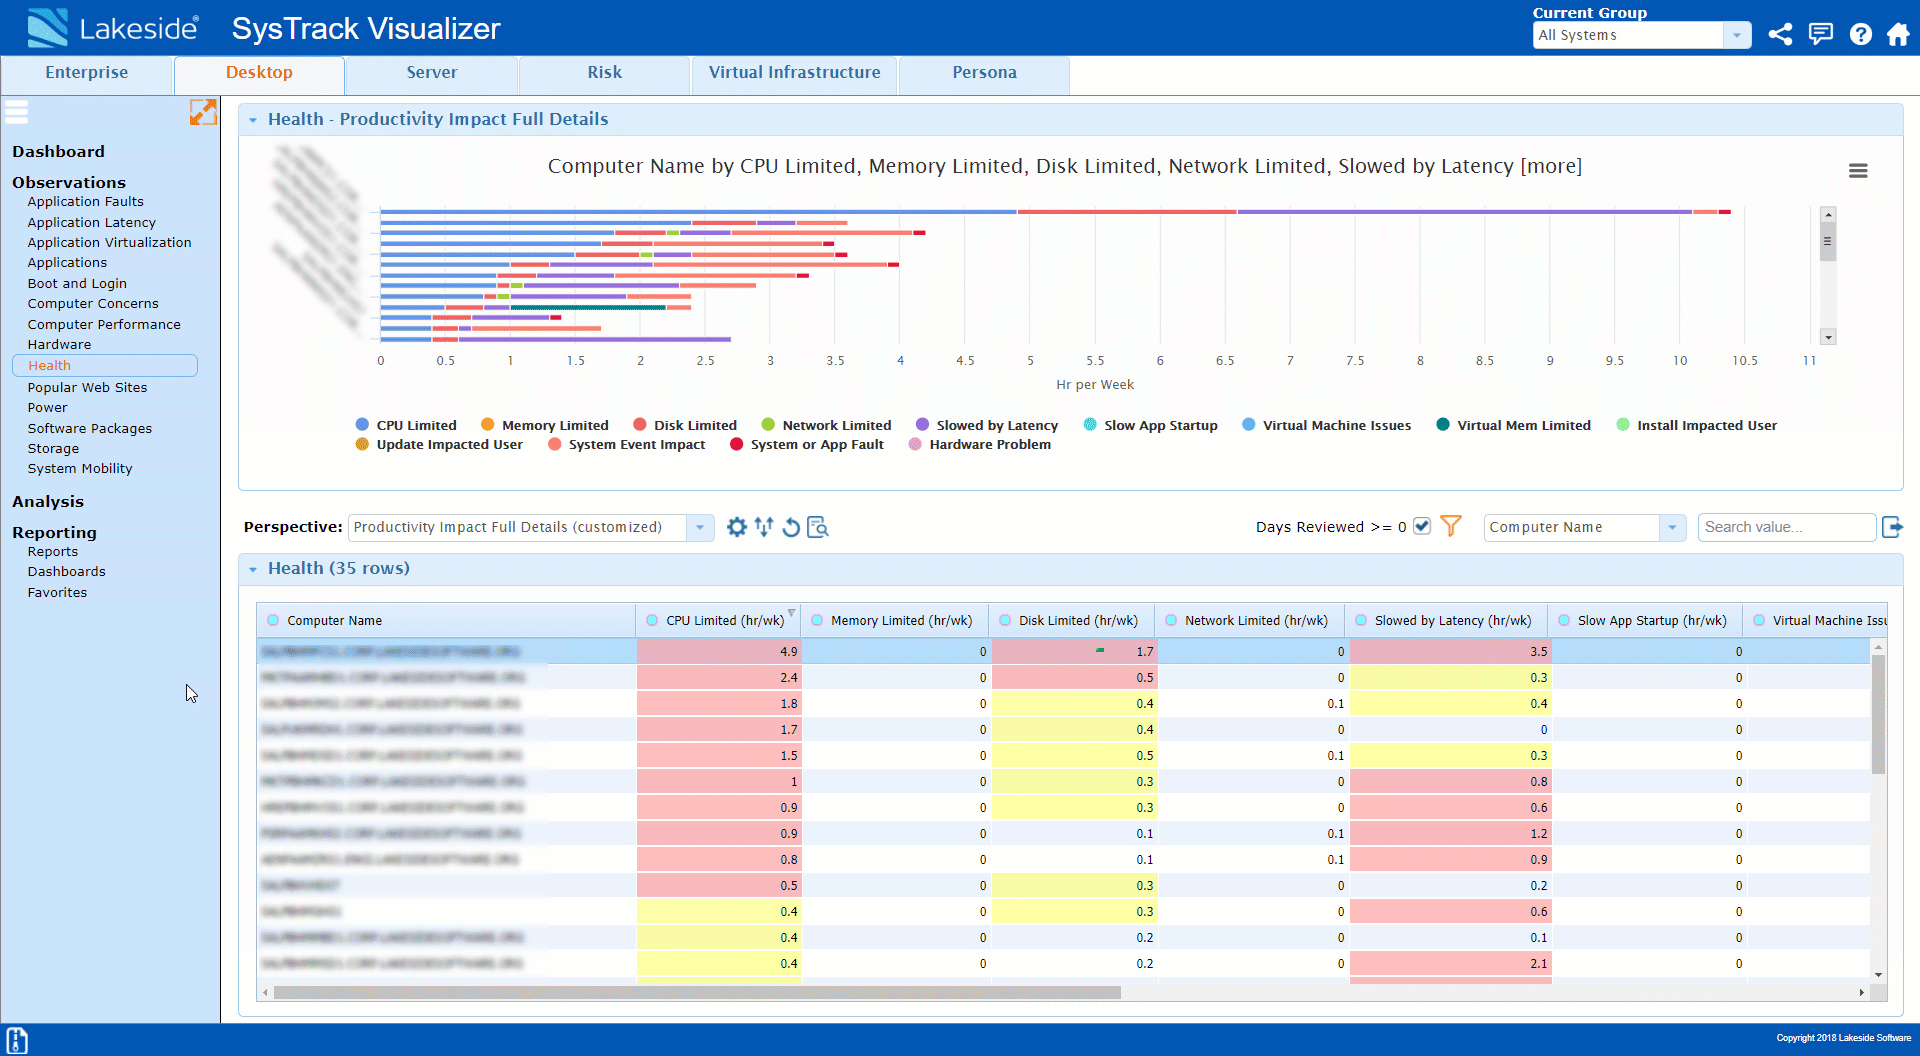Toggle the CPU Limited legend item
The image size is (1920, 1056).
(417, 424)
